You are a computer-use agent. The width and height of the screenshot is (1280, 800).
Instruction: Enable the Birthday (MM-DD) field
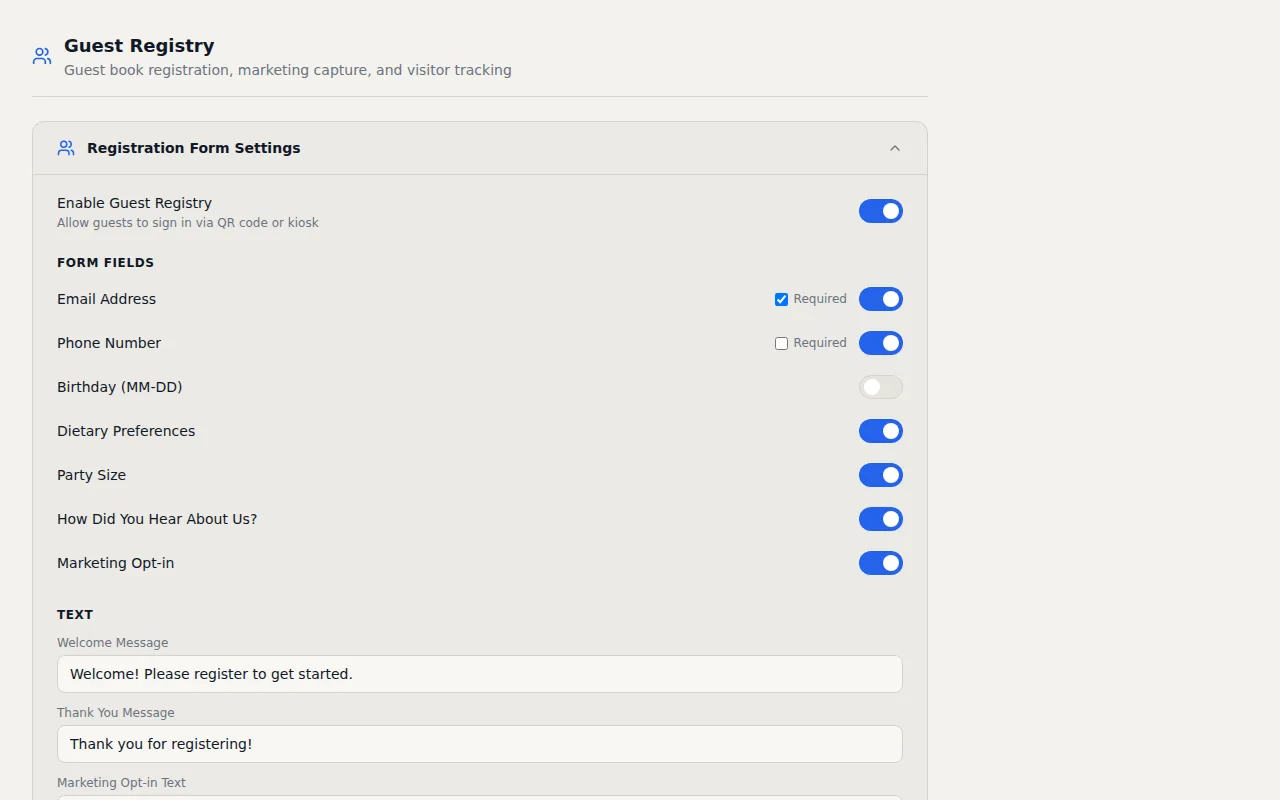[x=880, y=387]
